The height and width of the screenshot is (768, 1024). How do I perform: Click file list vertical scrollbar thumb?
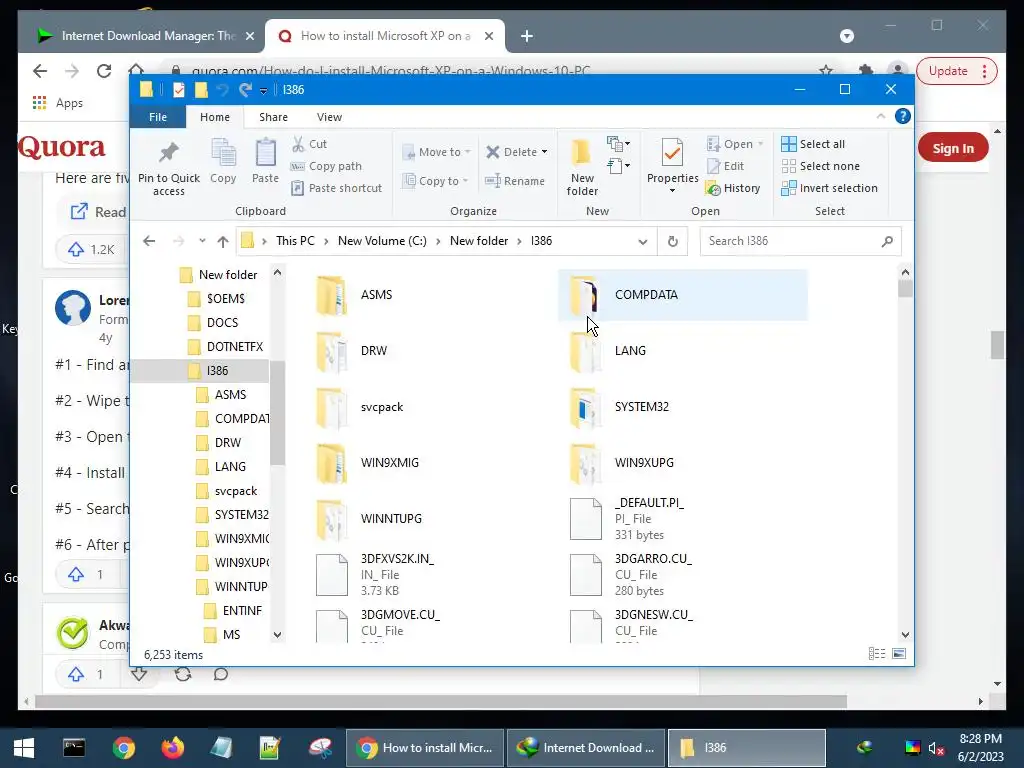(905, 289)
